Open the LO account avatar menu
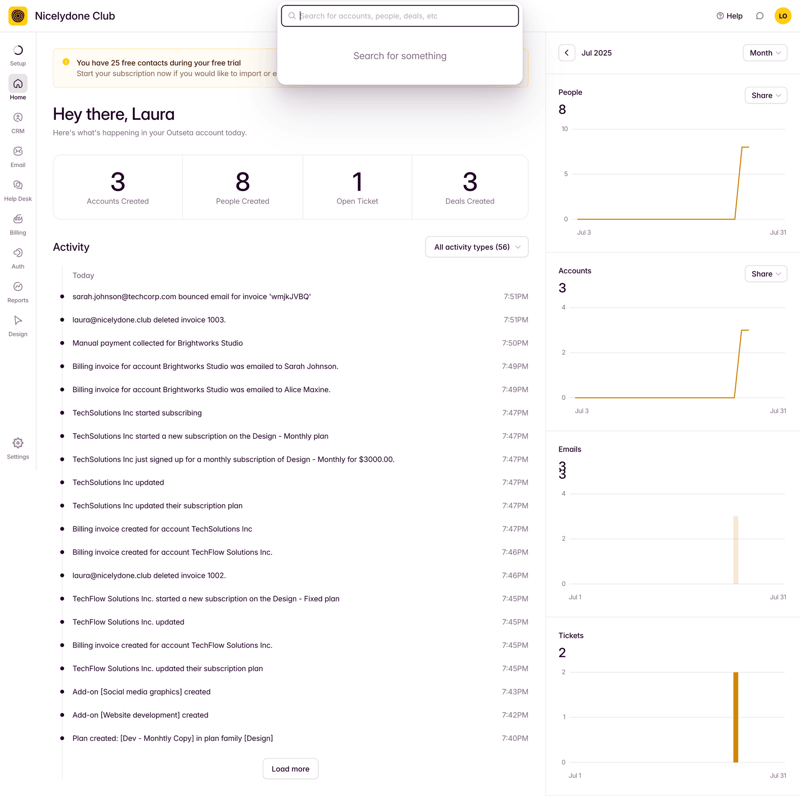 [x=783, y=16]
